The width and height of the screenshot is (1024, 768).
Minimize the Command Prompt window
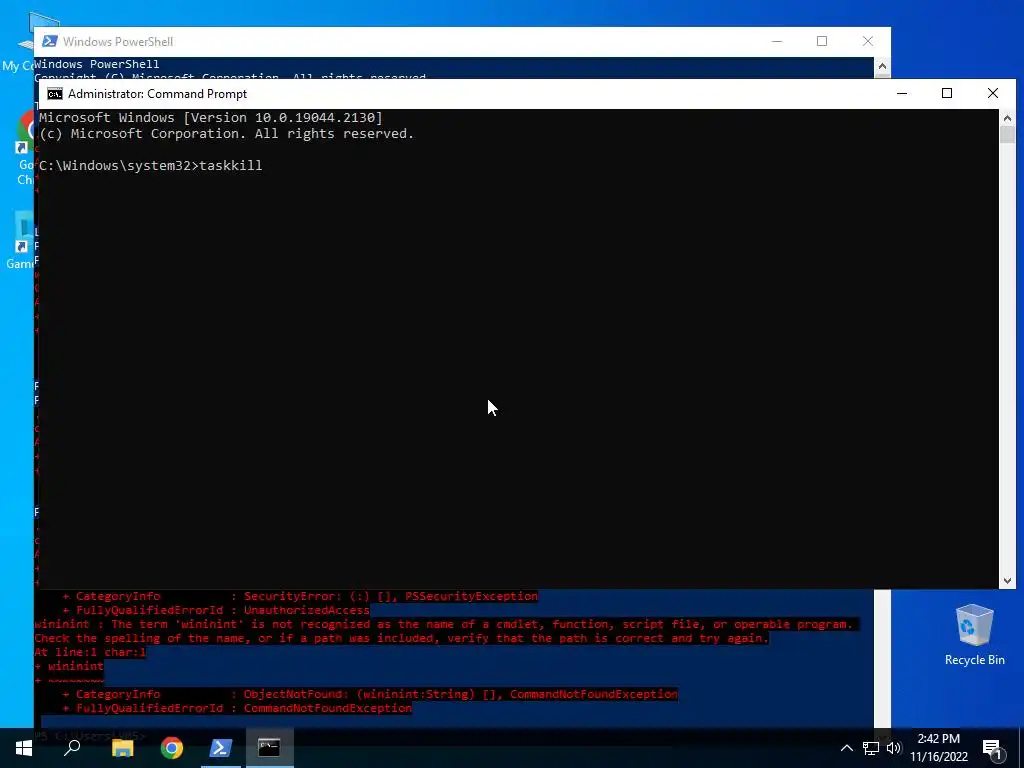(902, 93)
